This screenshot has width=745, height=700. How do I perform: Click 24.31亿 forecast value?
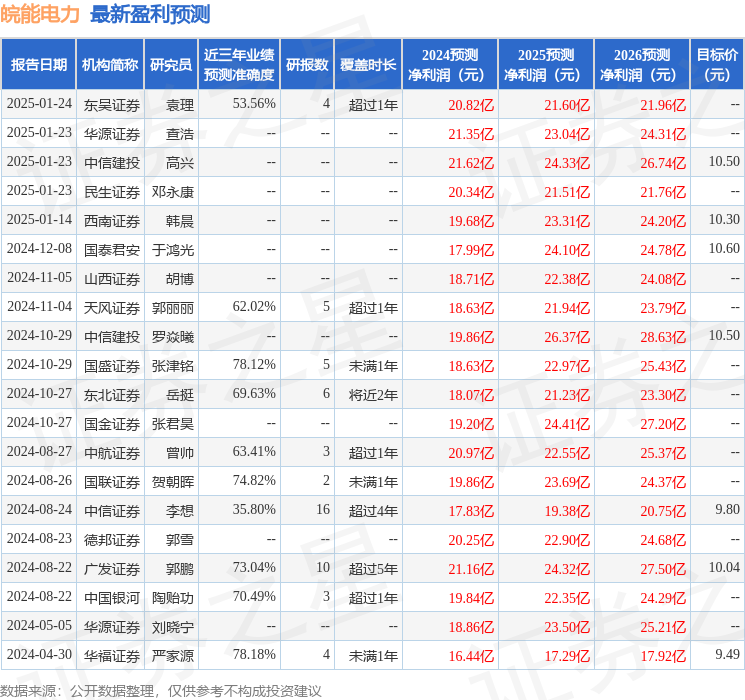[x=663, y=134]
